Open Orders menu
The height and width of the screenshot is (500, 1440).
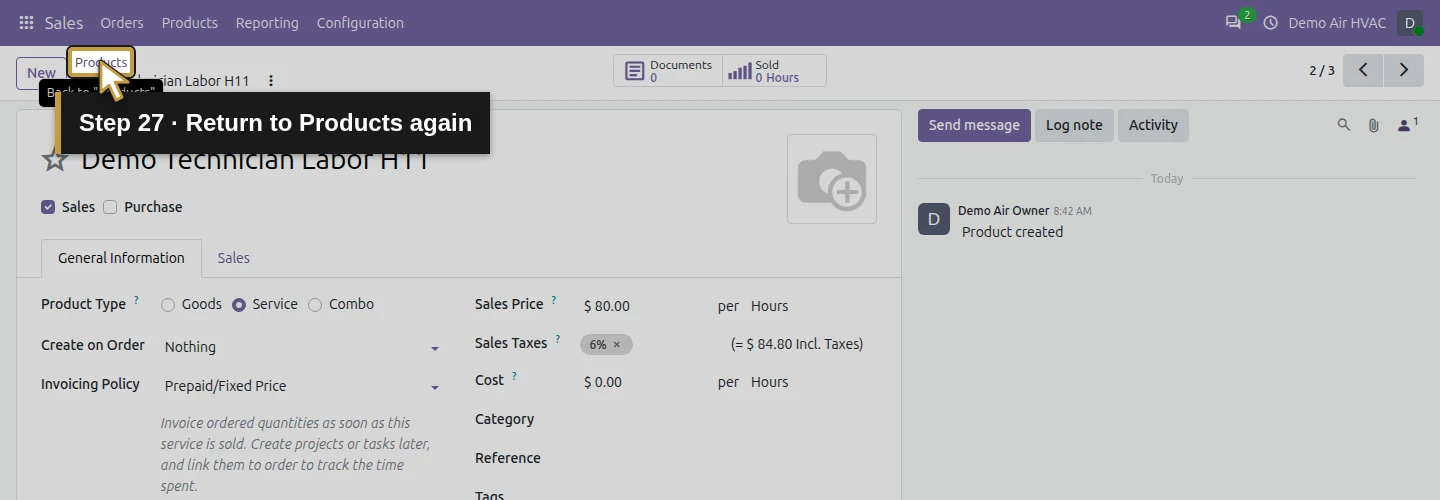(122, 23)
